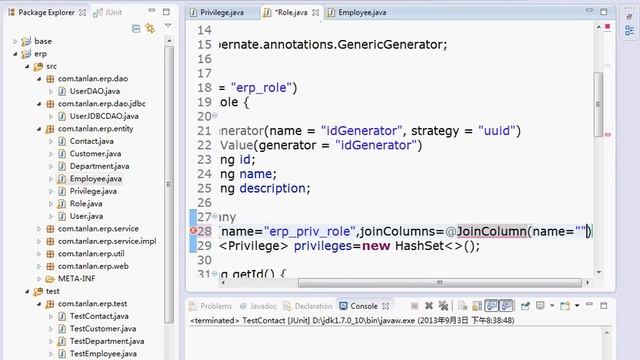This screenshot has width=640, height=360.
Task: Open the Declaration tab
Action: (x=308, y=306)
